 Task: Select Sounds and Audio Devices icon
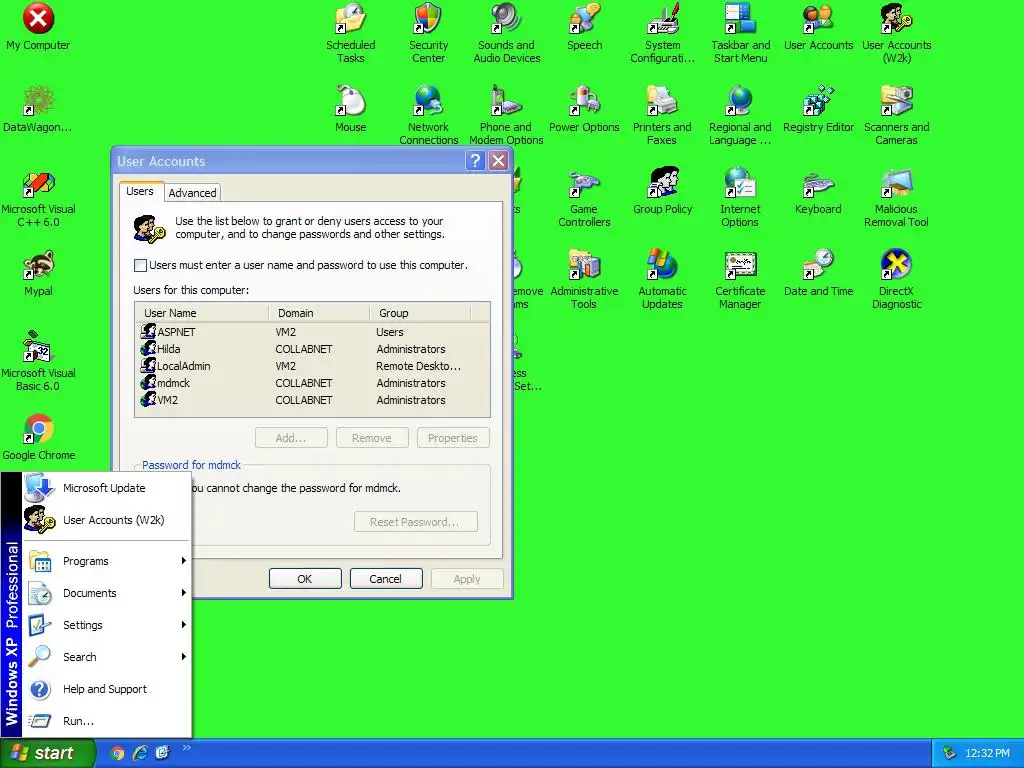tap(506, 33)
